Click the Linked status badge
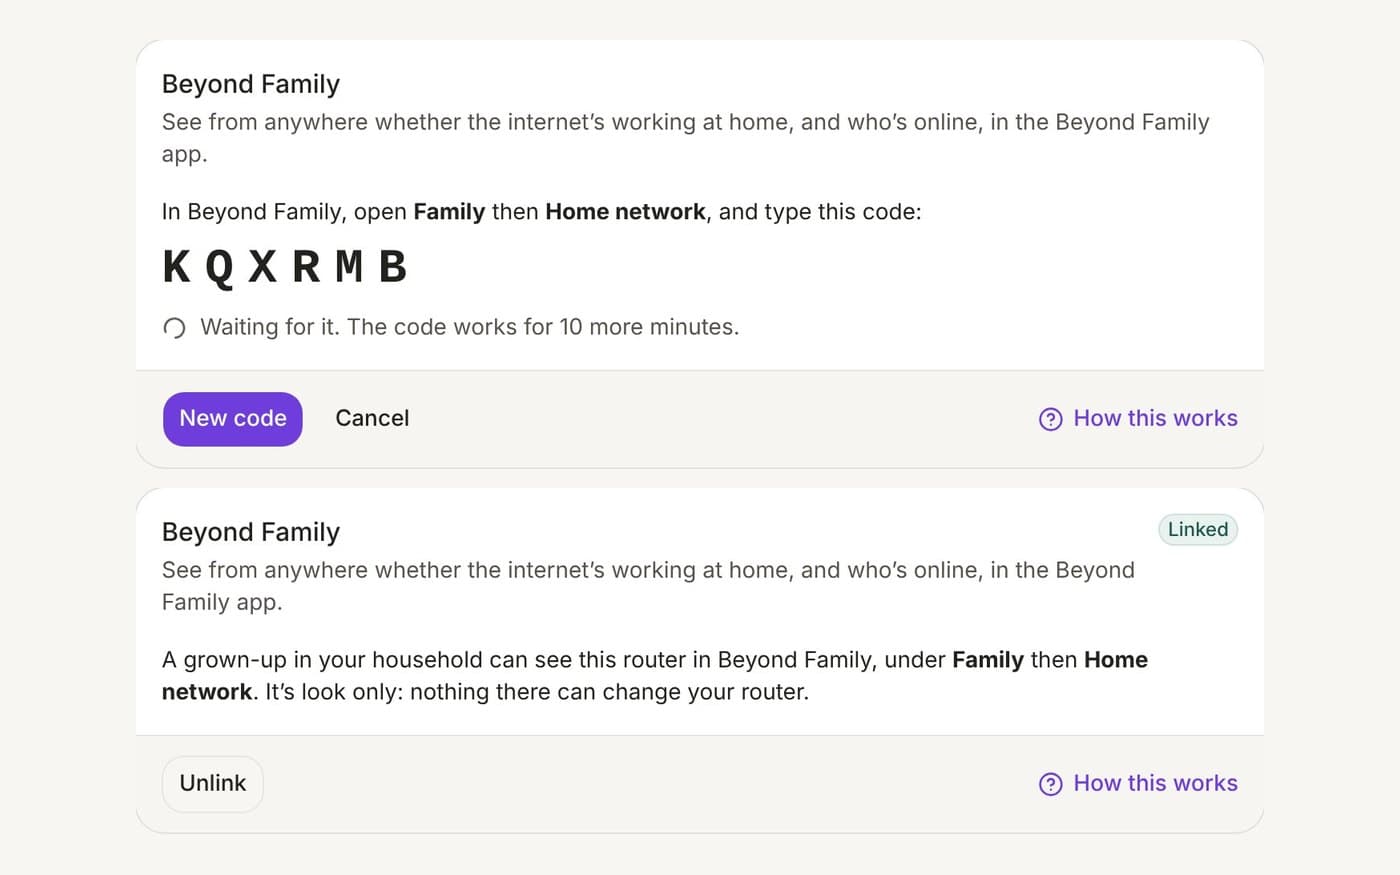1400x875 pixels. tap(1198, 530)
